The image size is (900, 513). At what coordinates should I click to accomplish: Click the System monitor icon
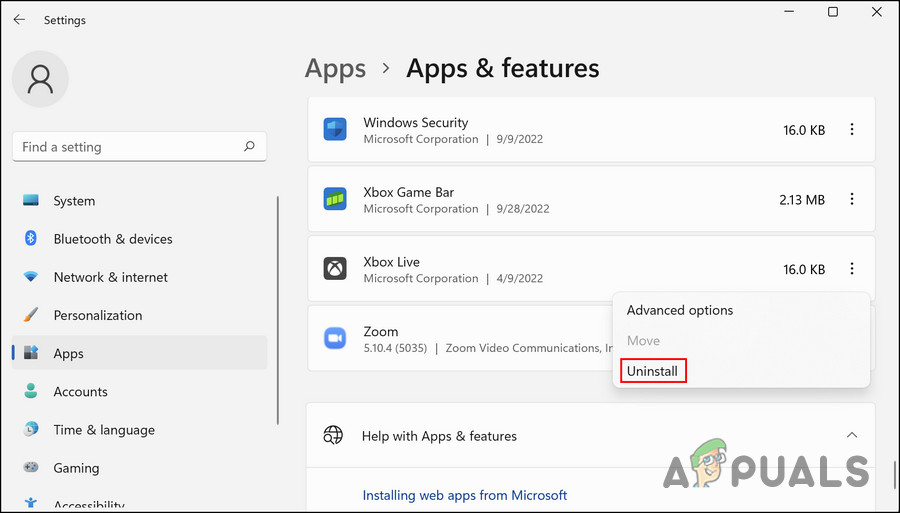31,200
